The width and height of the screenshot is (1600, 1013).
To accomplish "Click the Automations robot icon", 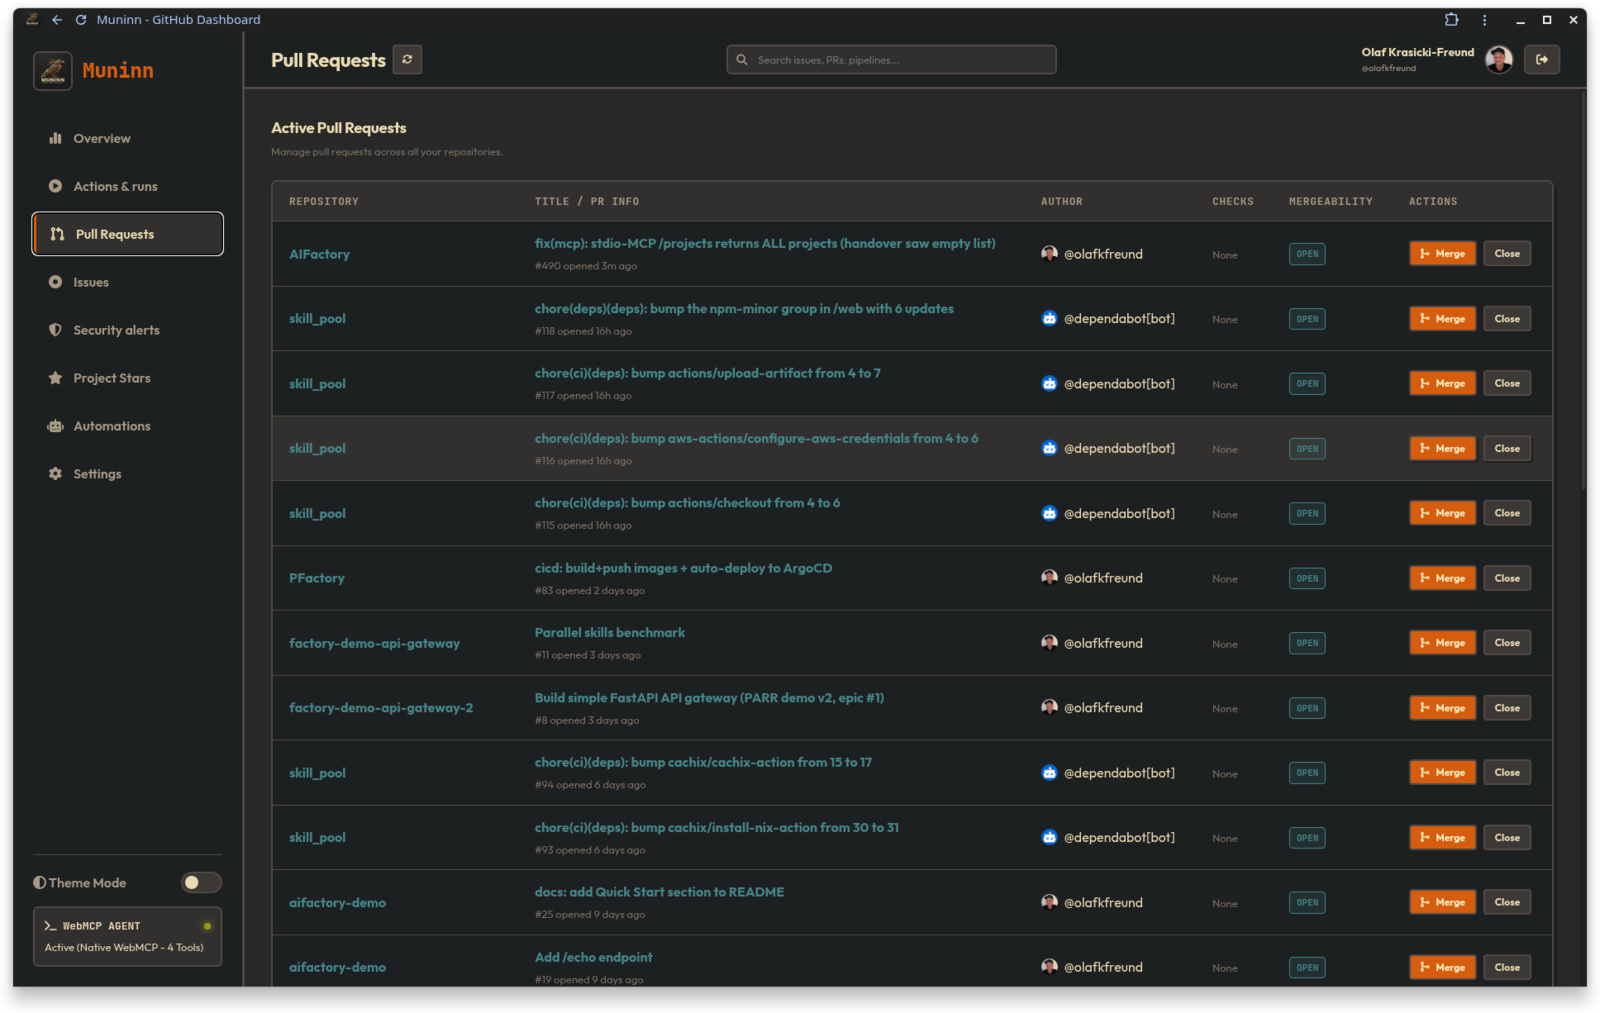I will 55,426.
